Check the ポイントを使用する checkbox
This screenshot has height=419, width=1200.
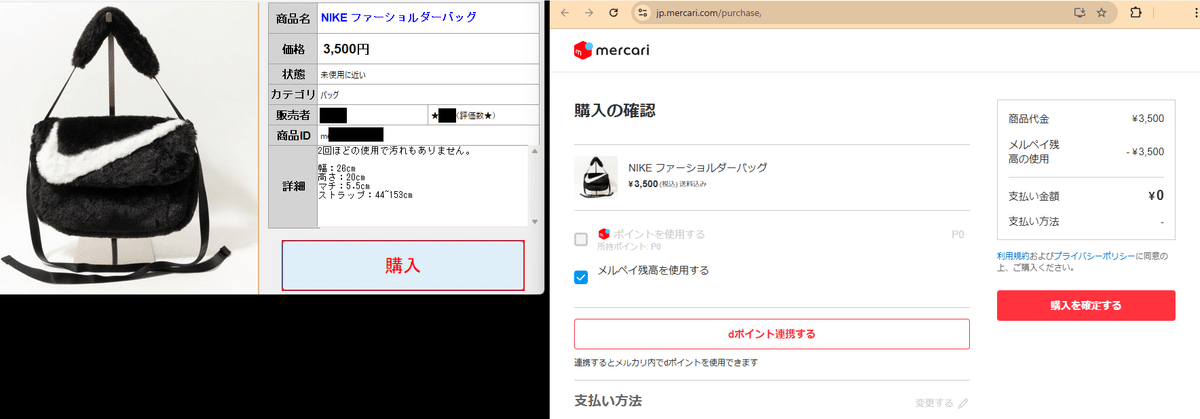581,239
